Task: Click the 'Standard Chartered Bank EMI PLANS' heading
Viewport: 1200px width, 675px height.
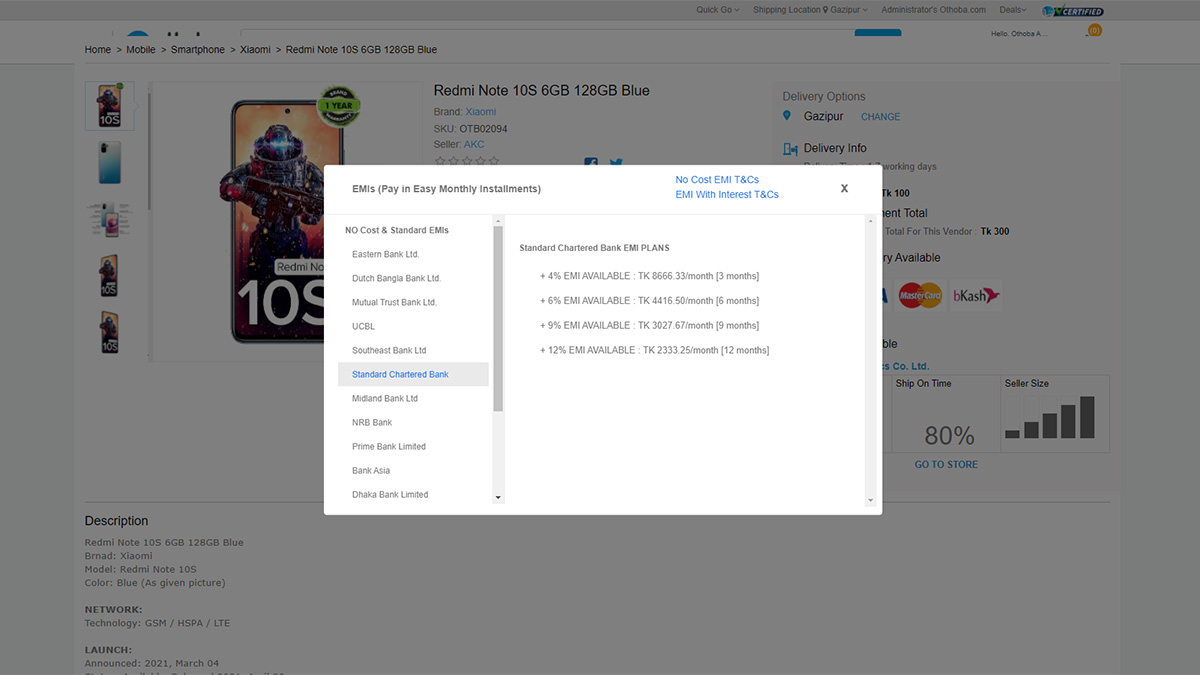Action: tap(594, 248)
